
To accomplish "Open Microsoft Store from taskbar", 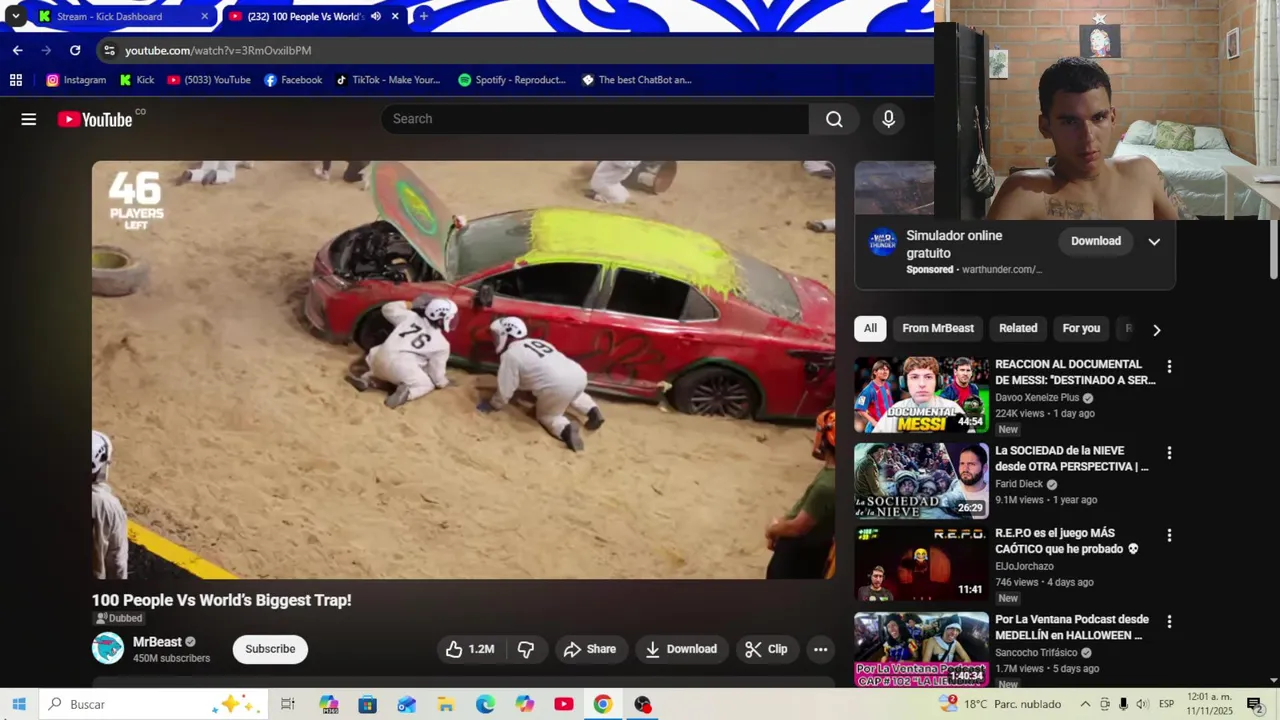I will [x=368, y=704].
